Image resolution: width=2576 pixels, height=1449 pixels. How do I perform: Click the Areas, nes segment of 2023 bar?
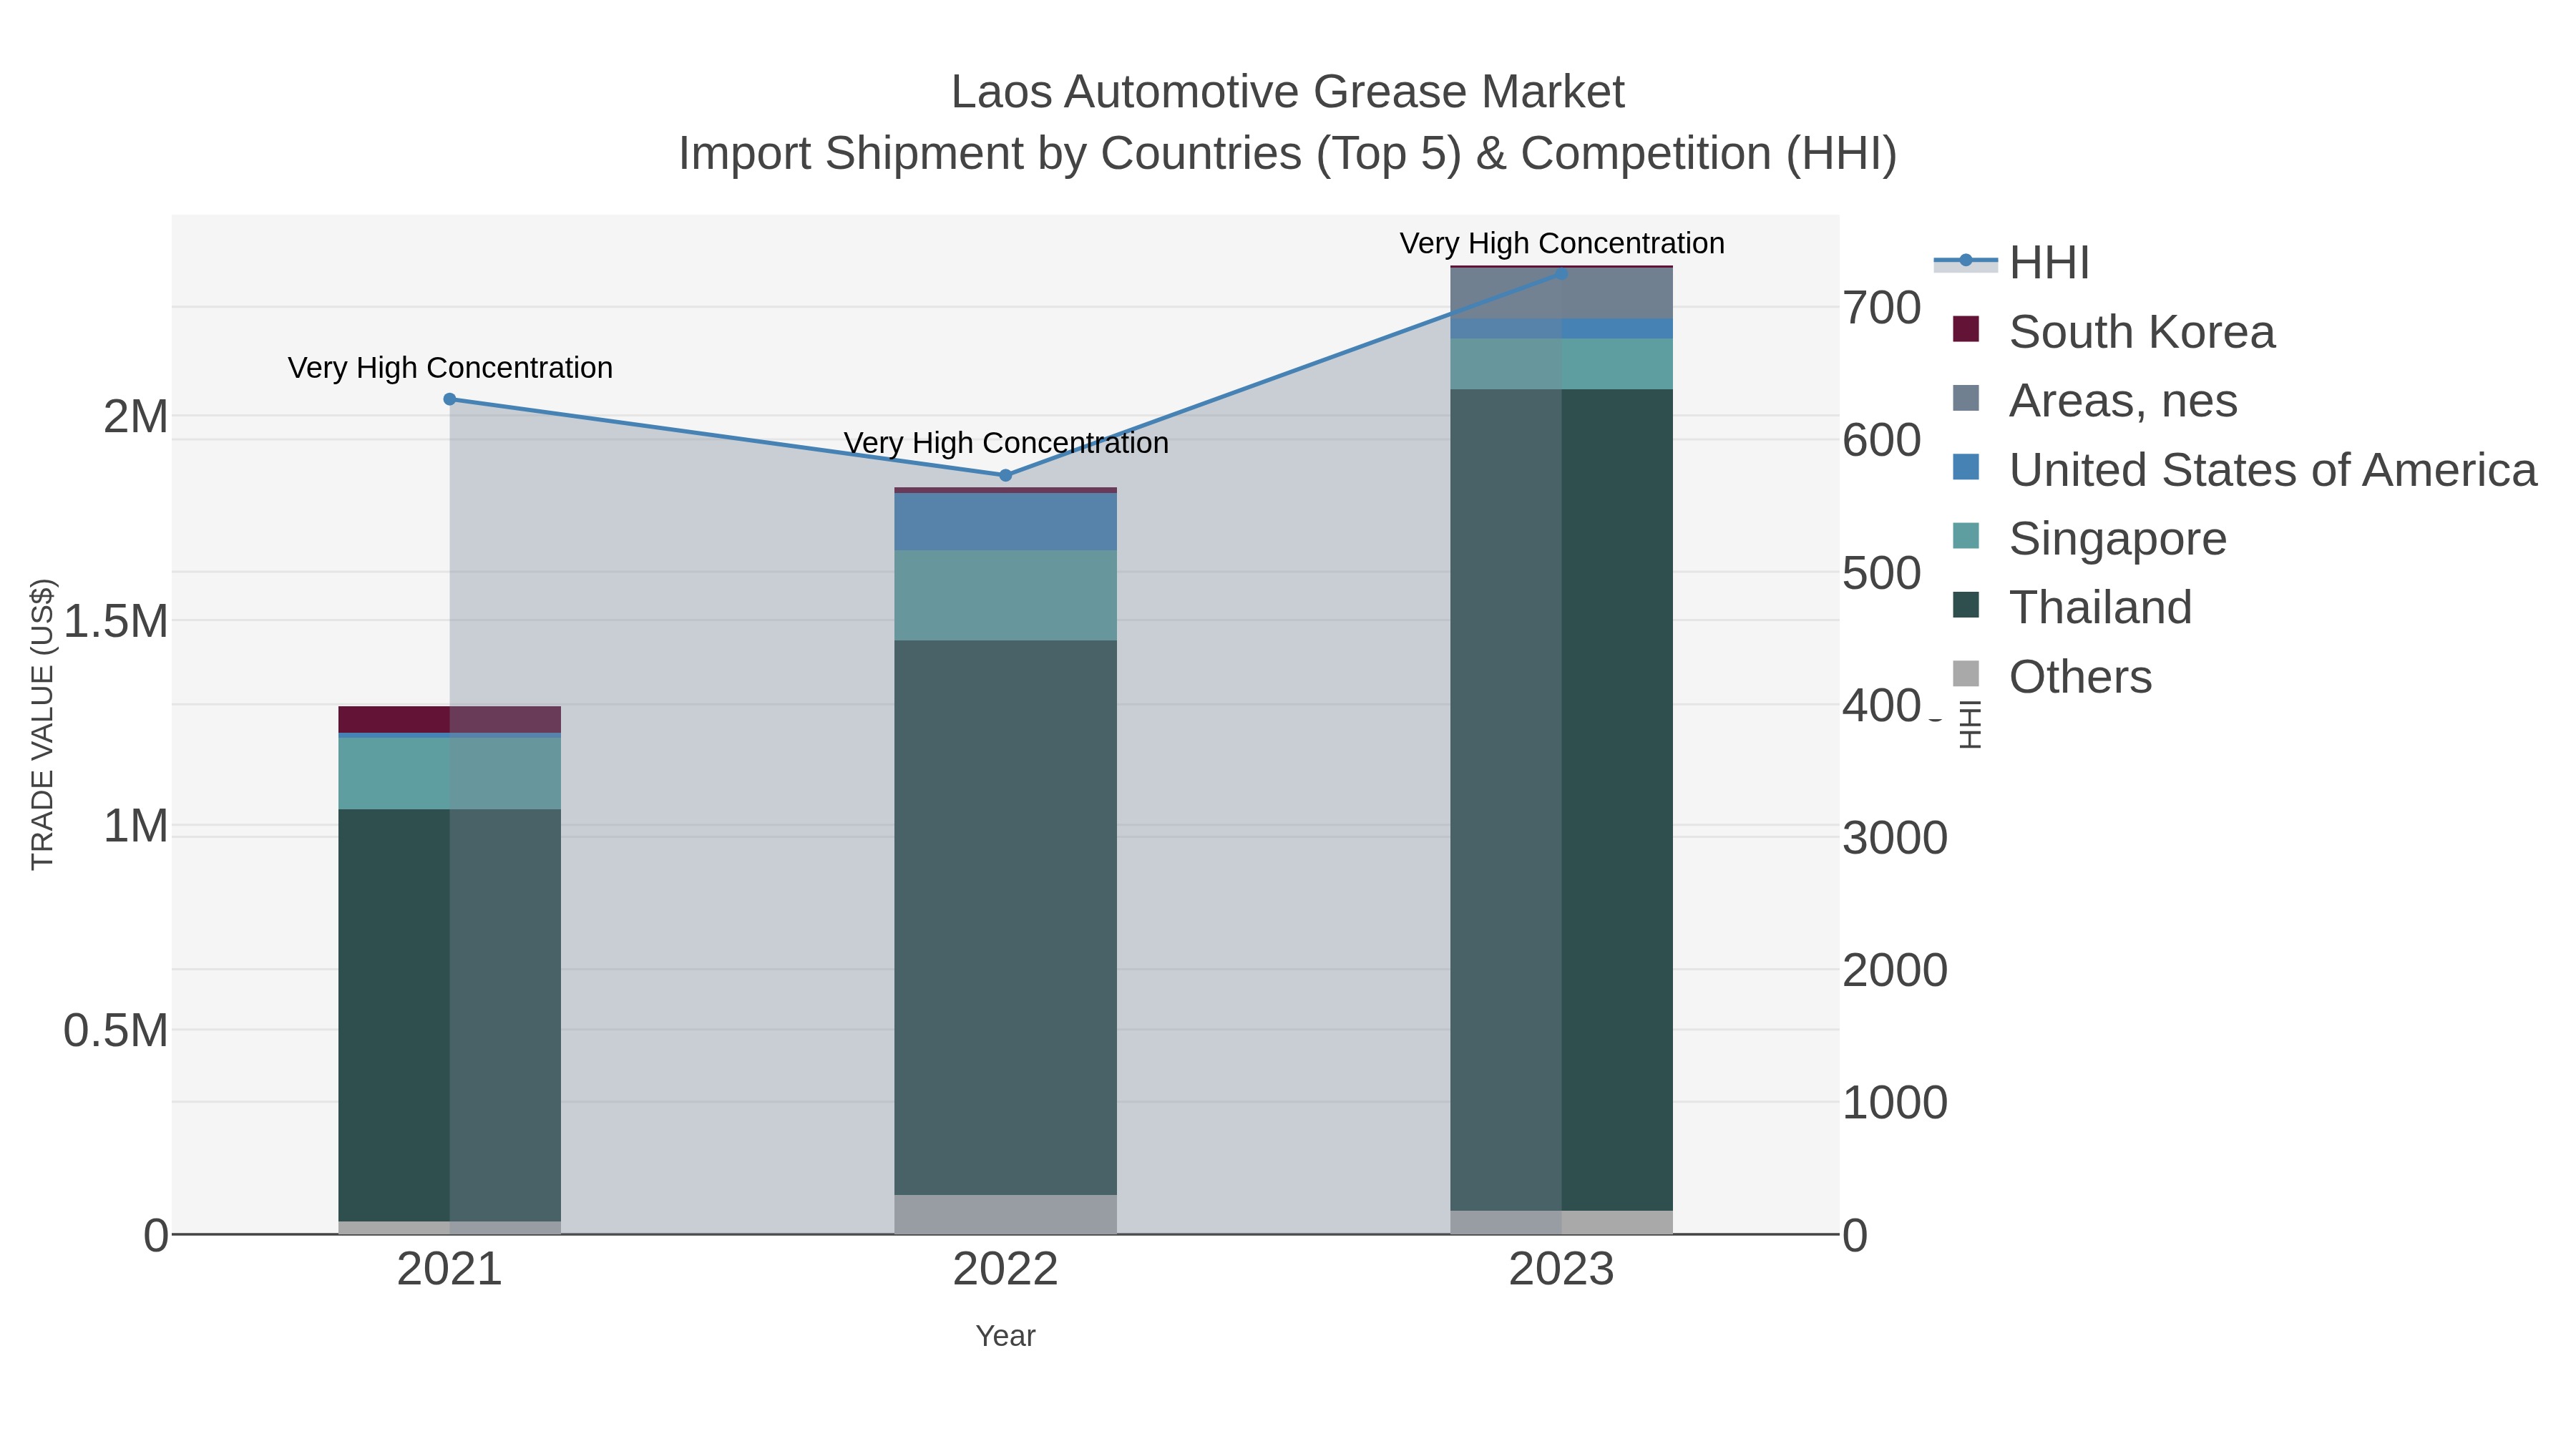pyautogui.click(x=1562, y=294)
